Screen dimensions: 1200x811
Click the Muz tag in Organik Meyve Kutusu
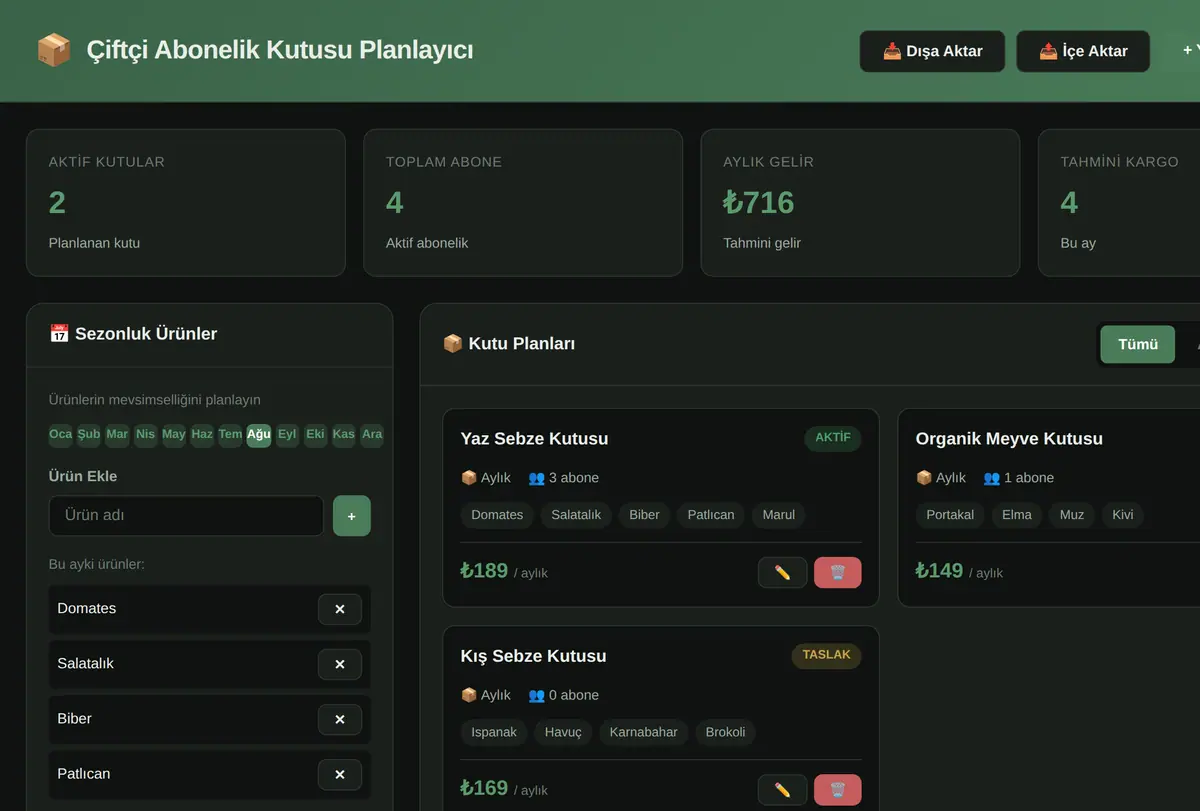click(x=1072, y=515)
